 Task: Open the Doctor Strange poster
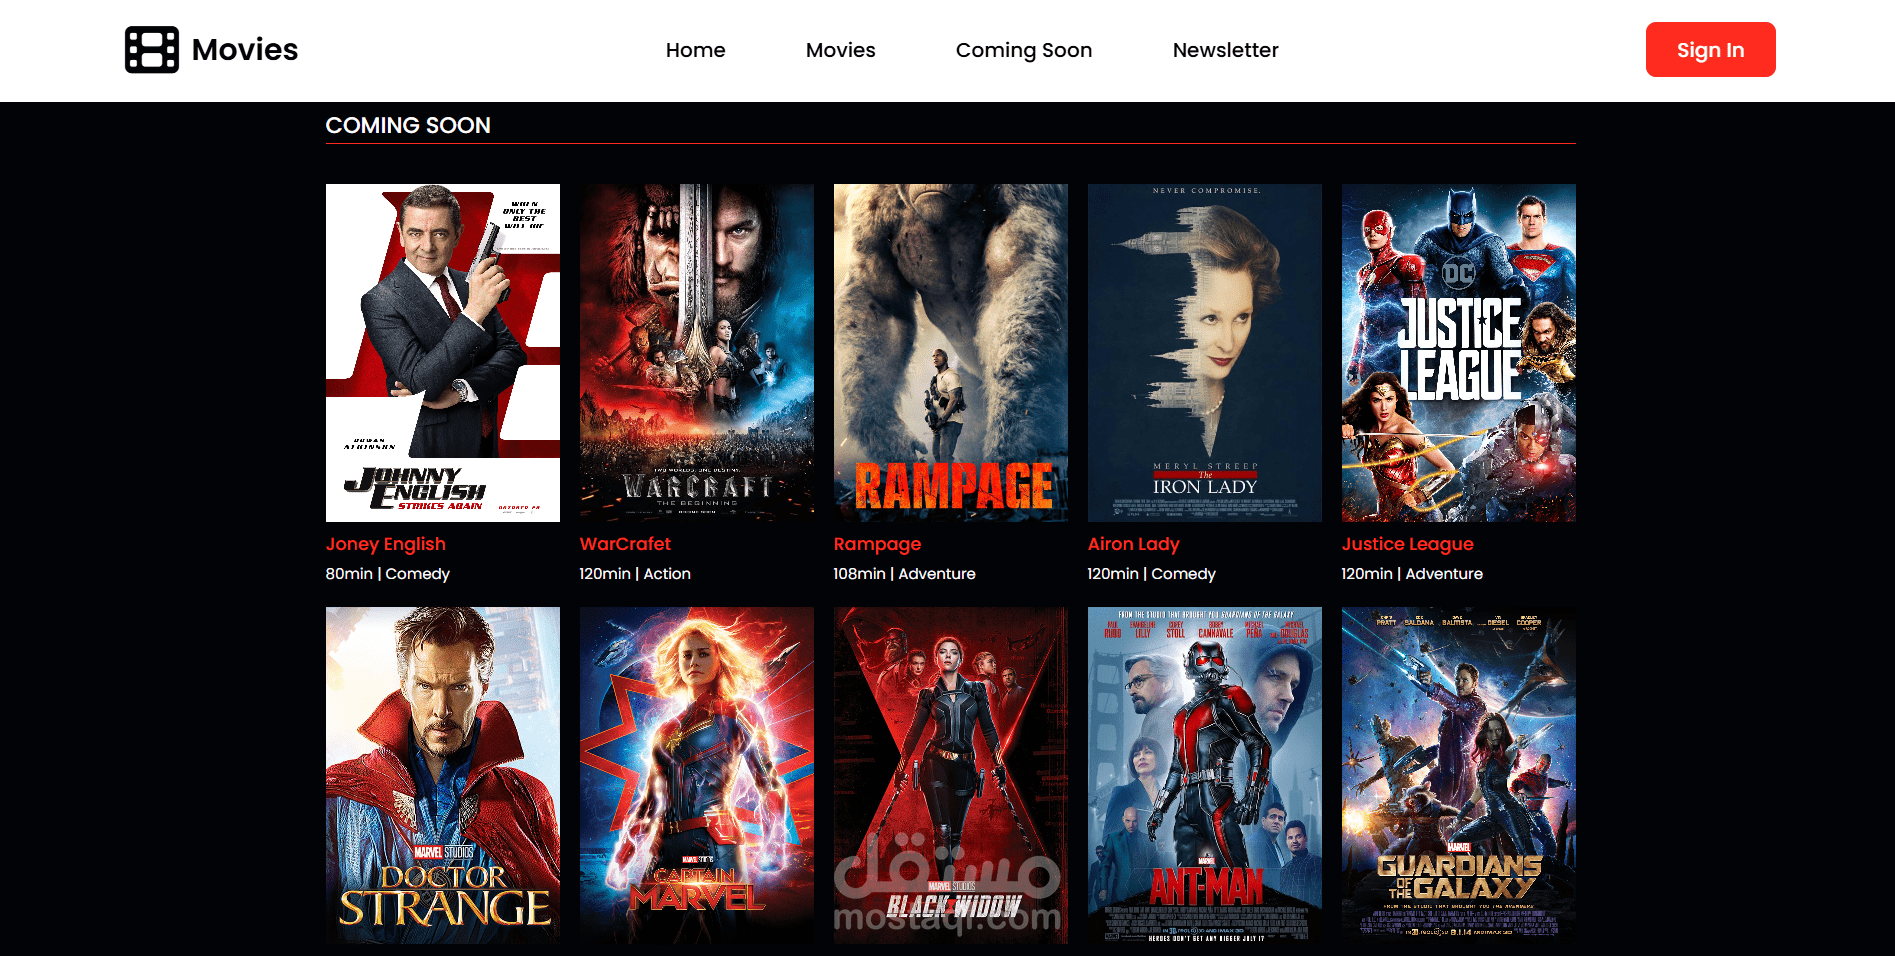point(443,775)
